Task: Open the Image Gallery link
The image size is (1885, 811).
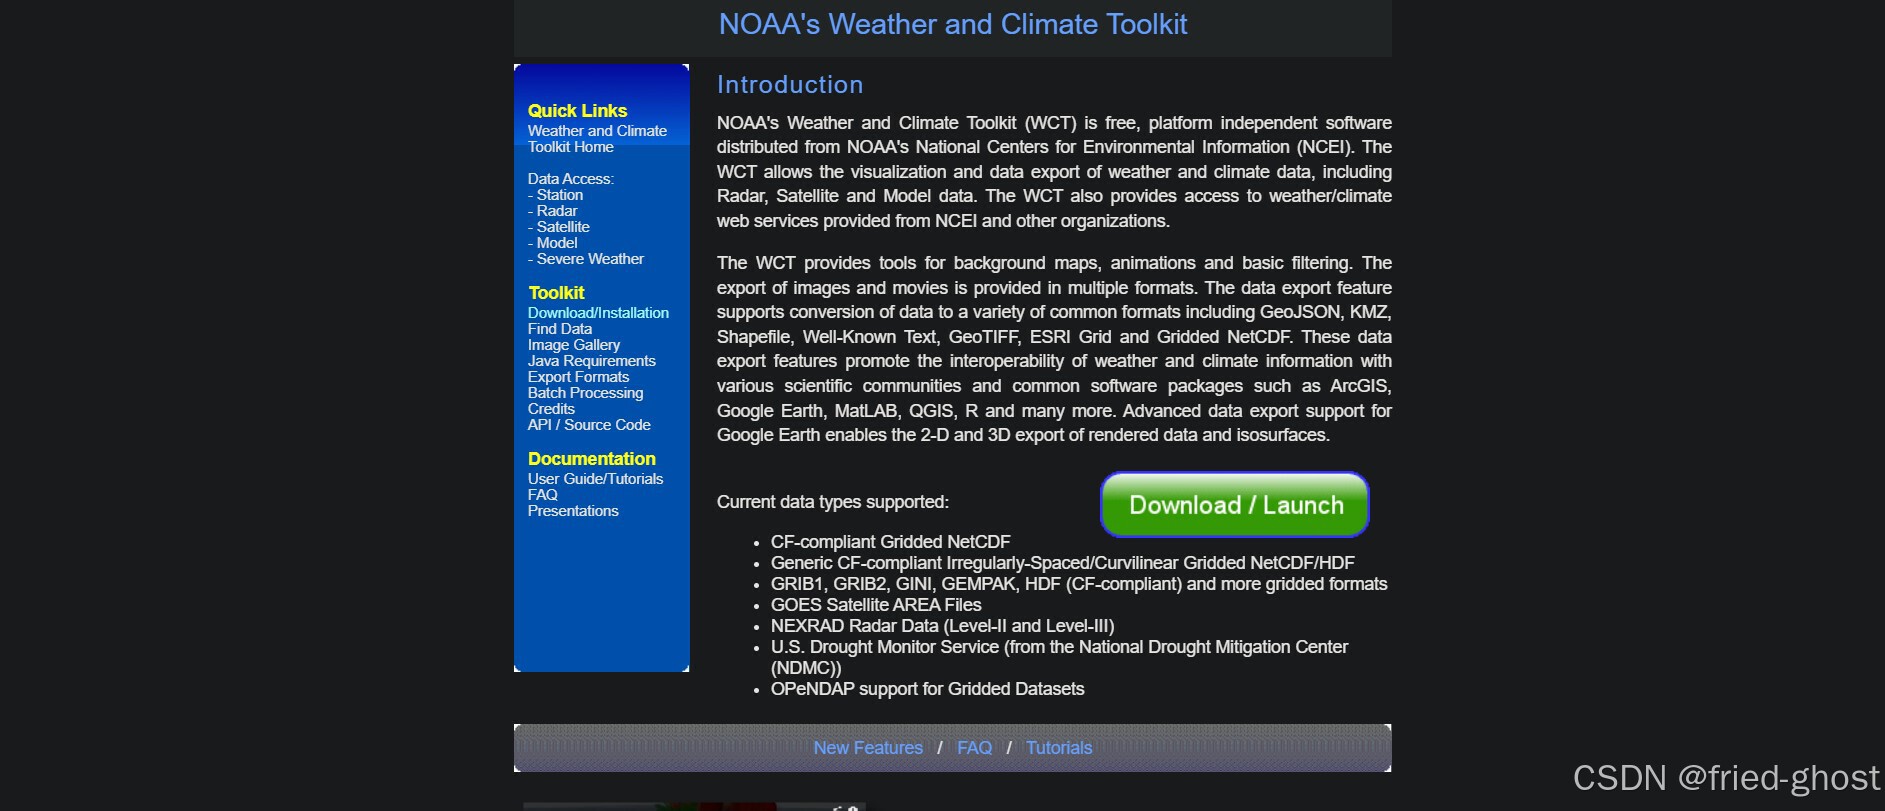Action: coord(574,345)
